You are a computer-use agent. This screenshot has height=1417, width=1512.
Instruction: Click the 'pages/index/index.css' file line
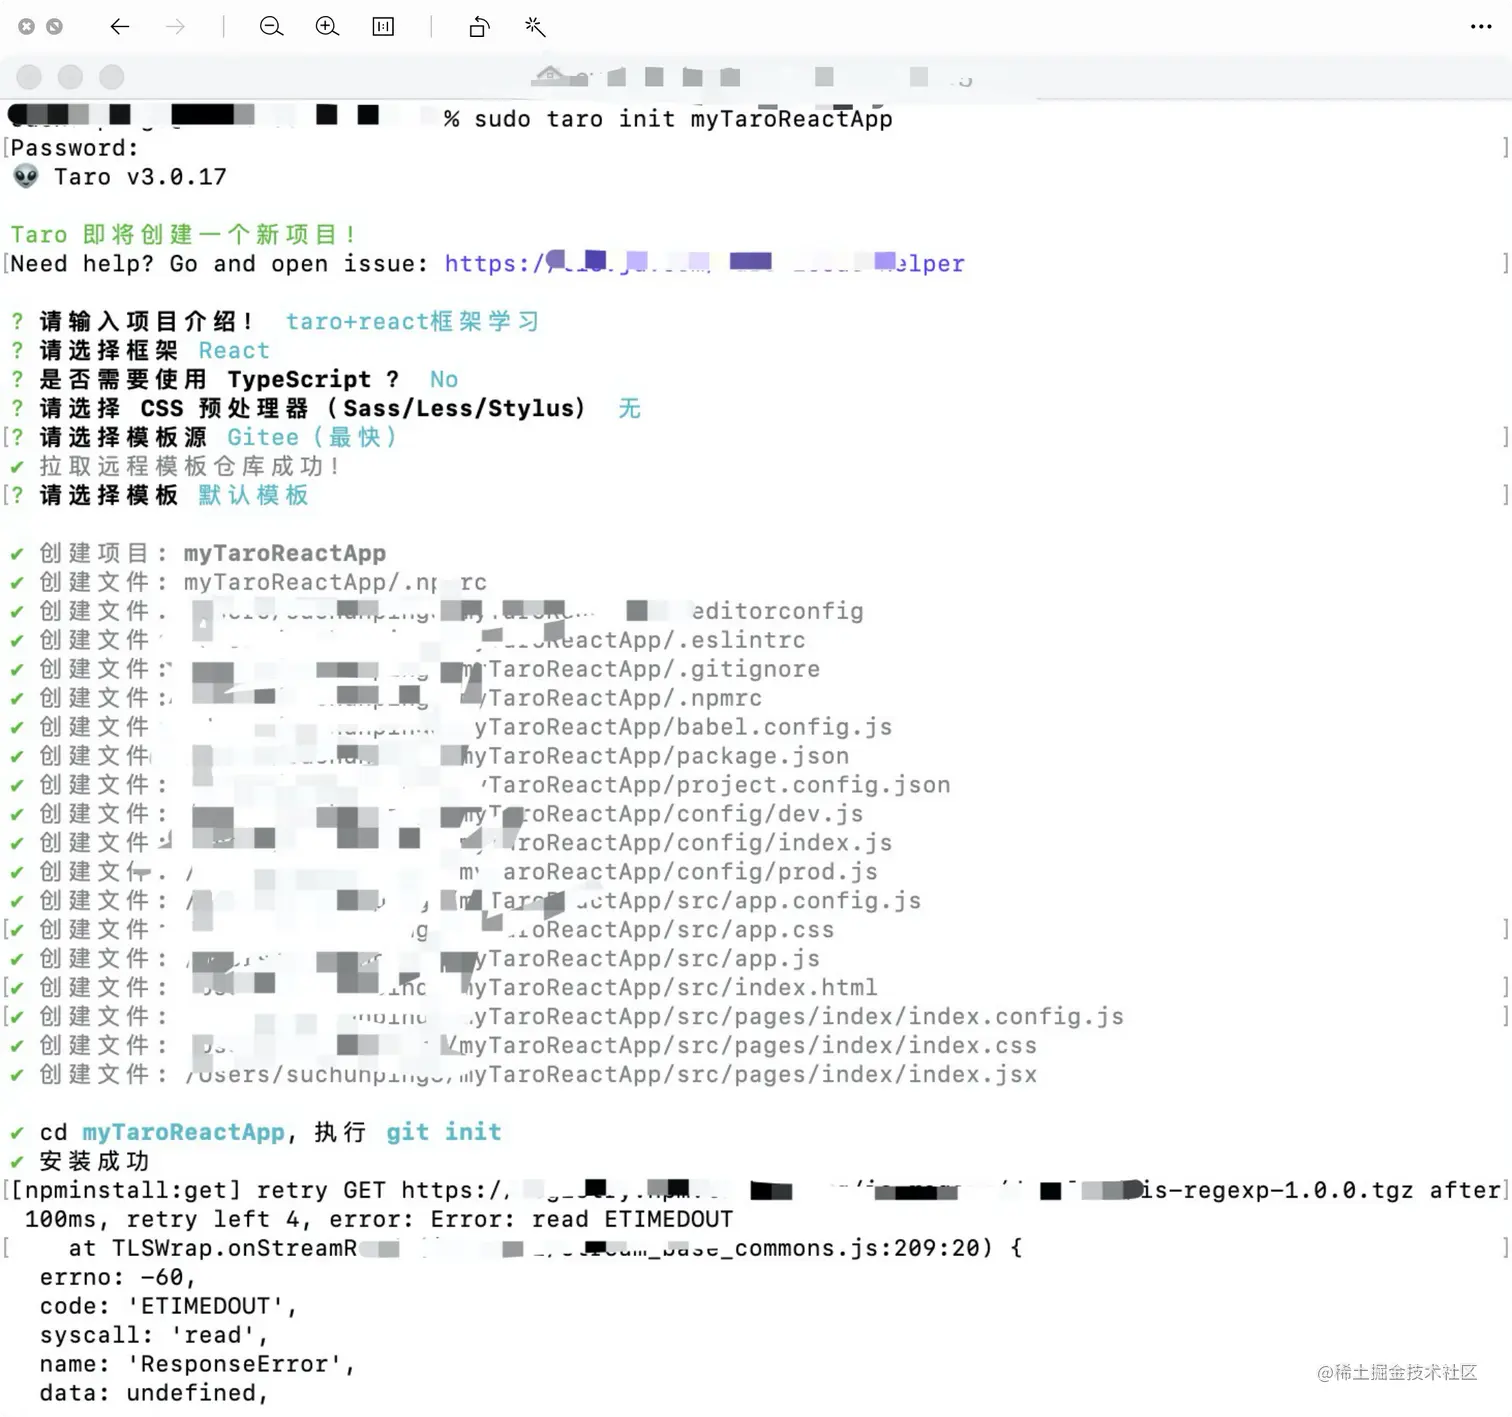pyautogui.click(x=538, y=1047)
